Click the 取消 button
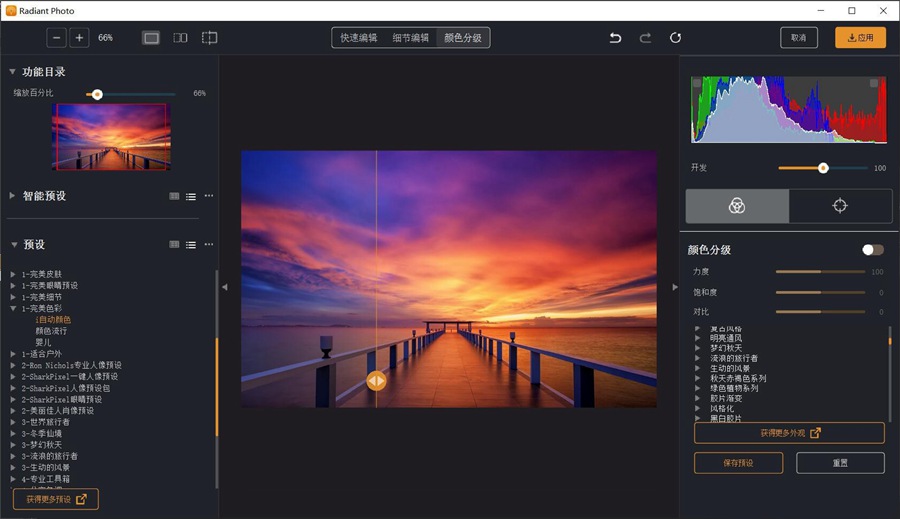This screenshot has height=519, width=900. [798, 38]
